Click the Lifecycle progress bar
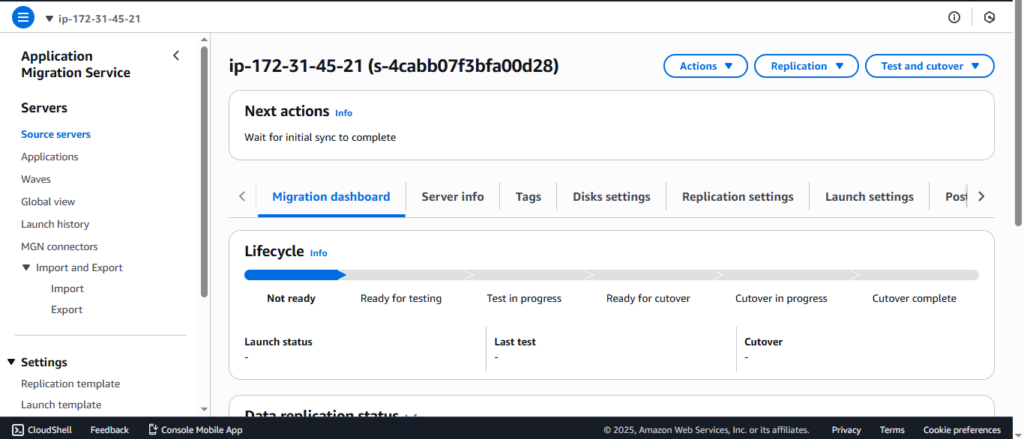Screen dimensions: 1024x439 pyautogui.click(x=611, y=274)
